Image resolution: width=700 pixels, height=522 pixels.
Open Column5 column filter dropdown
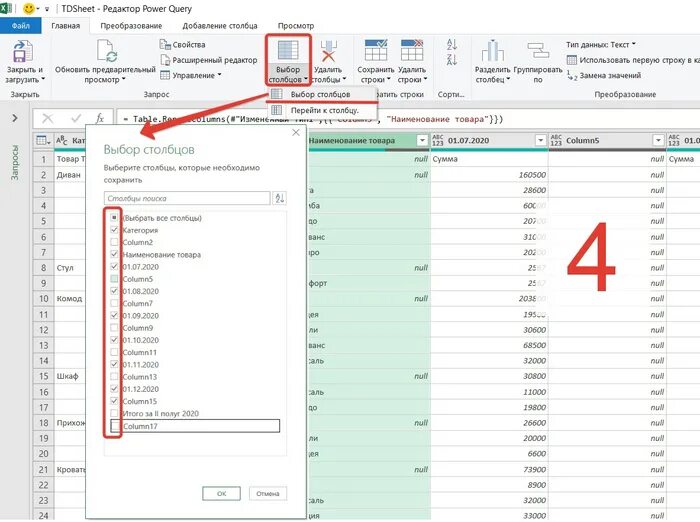point(658,140)
